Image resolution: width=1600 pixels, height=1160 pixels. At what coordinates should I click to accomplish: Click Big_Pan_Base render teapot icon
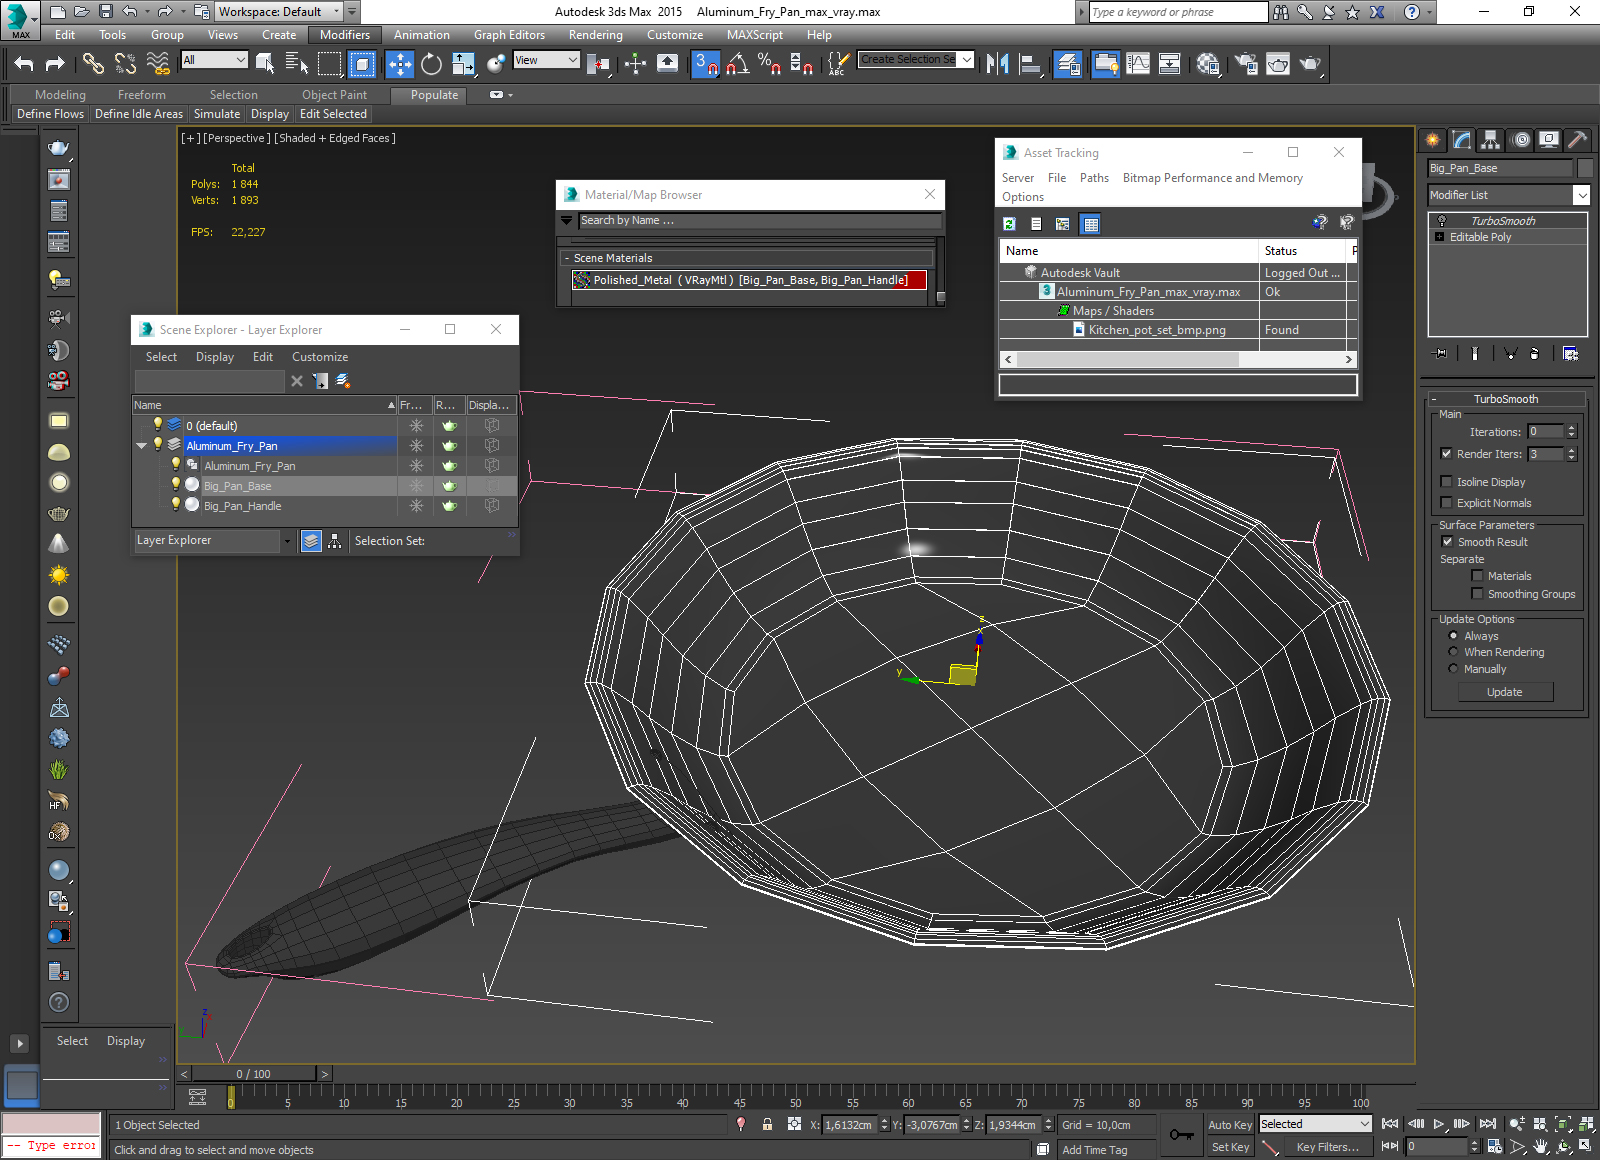[x=449, y=486]
